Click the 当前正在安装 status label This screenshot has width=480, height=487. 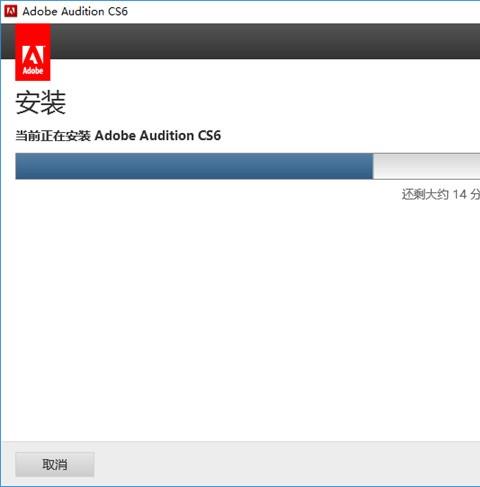point(53,136)
